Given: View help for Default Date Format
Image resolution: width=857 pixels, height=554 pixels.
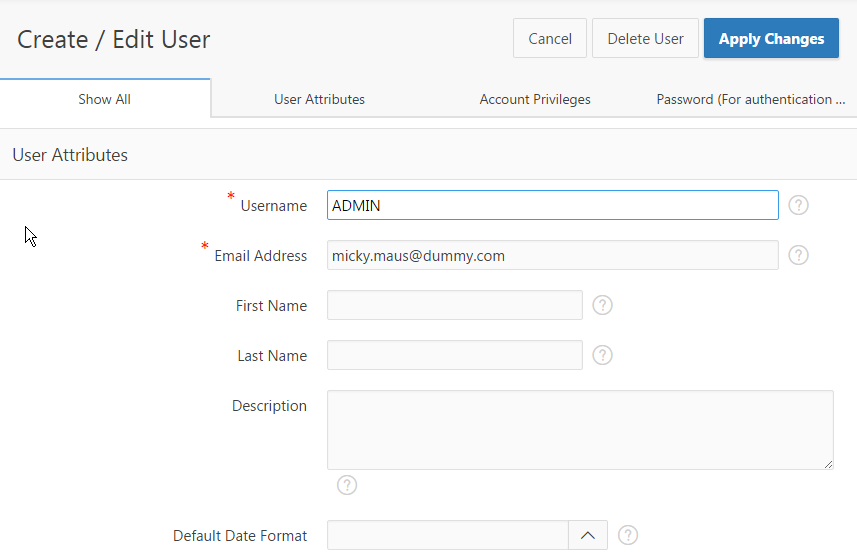Looking at the screenshot, I should tap(628, 535).
